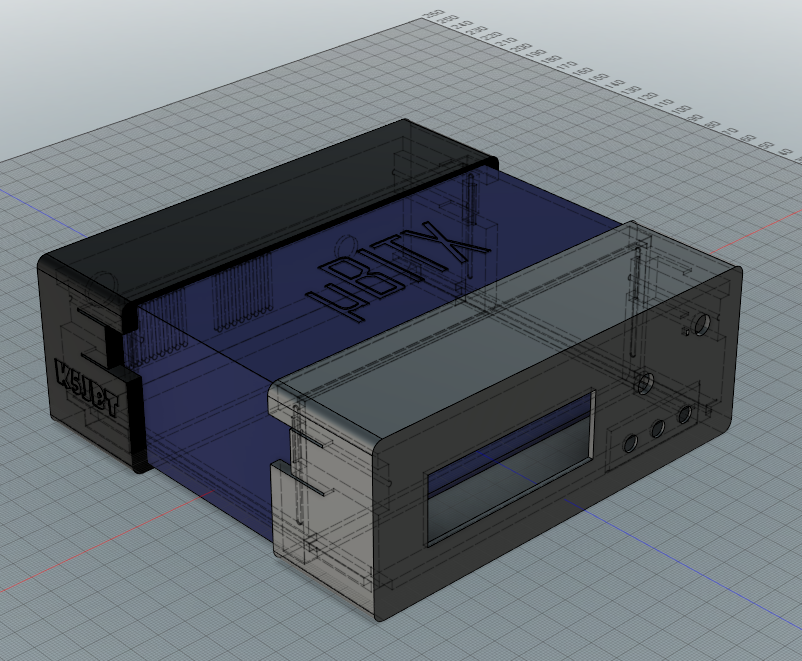Select the middle round button hole
The height and width of the screenshot is (661, 802).
point(657,429)
